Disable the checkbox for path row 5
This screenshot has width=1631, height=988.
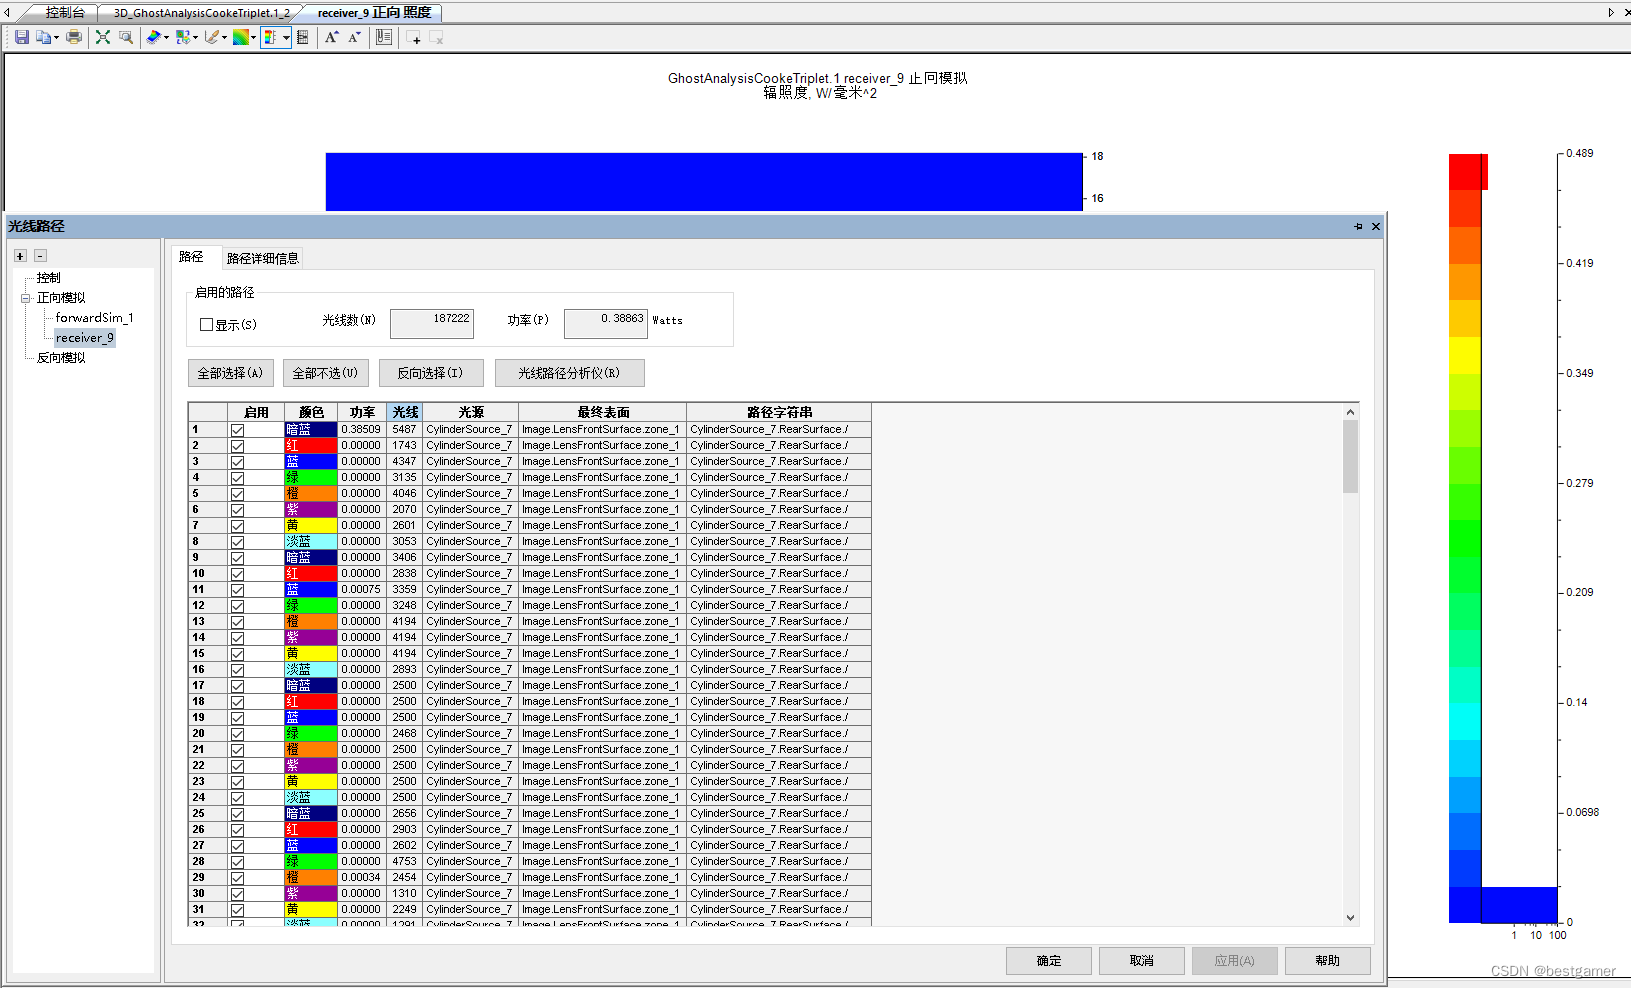click(237, 493)
